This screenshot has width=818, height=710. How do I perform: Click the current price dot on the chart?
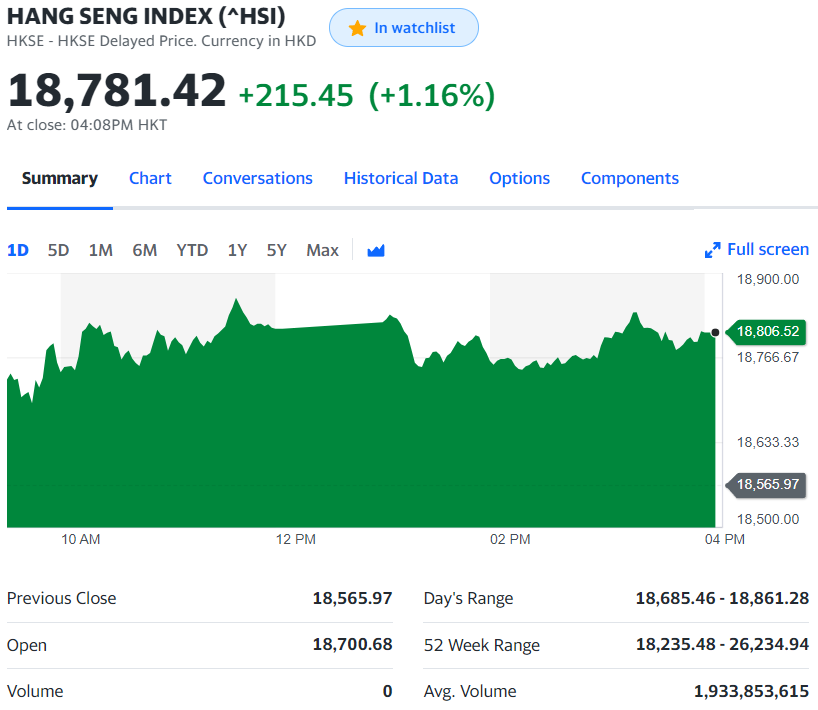(715, 332)
